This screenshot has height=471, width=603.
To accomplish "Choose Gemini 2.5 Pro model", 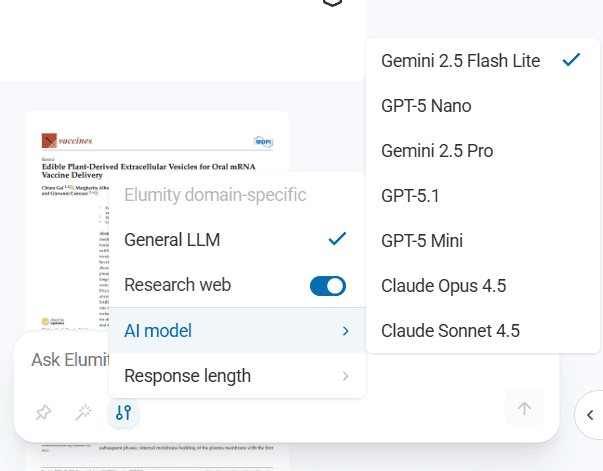I will pyautogui.click(x=437, y=151).
